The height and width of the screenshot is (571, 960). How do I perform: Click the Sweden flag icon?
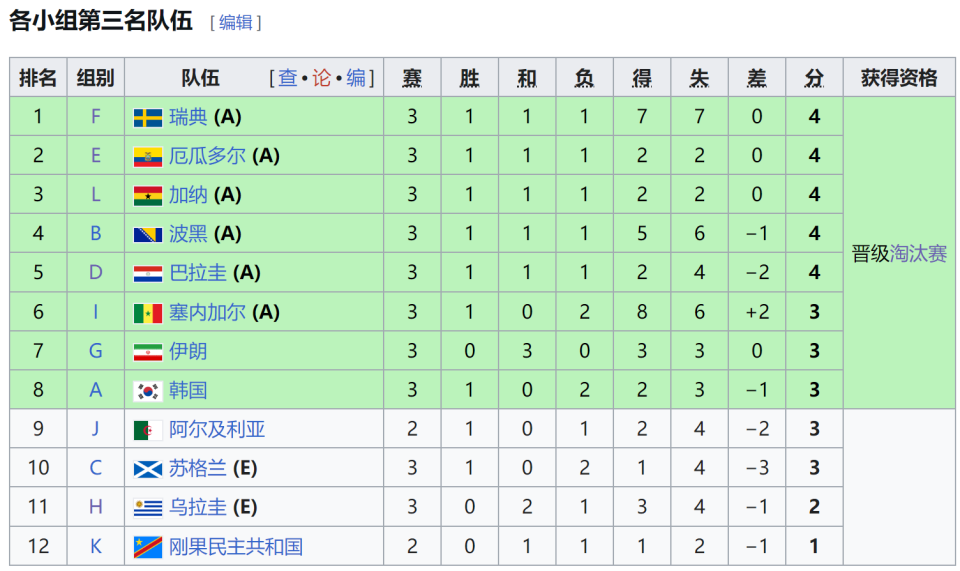tap(148, 118)
